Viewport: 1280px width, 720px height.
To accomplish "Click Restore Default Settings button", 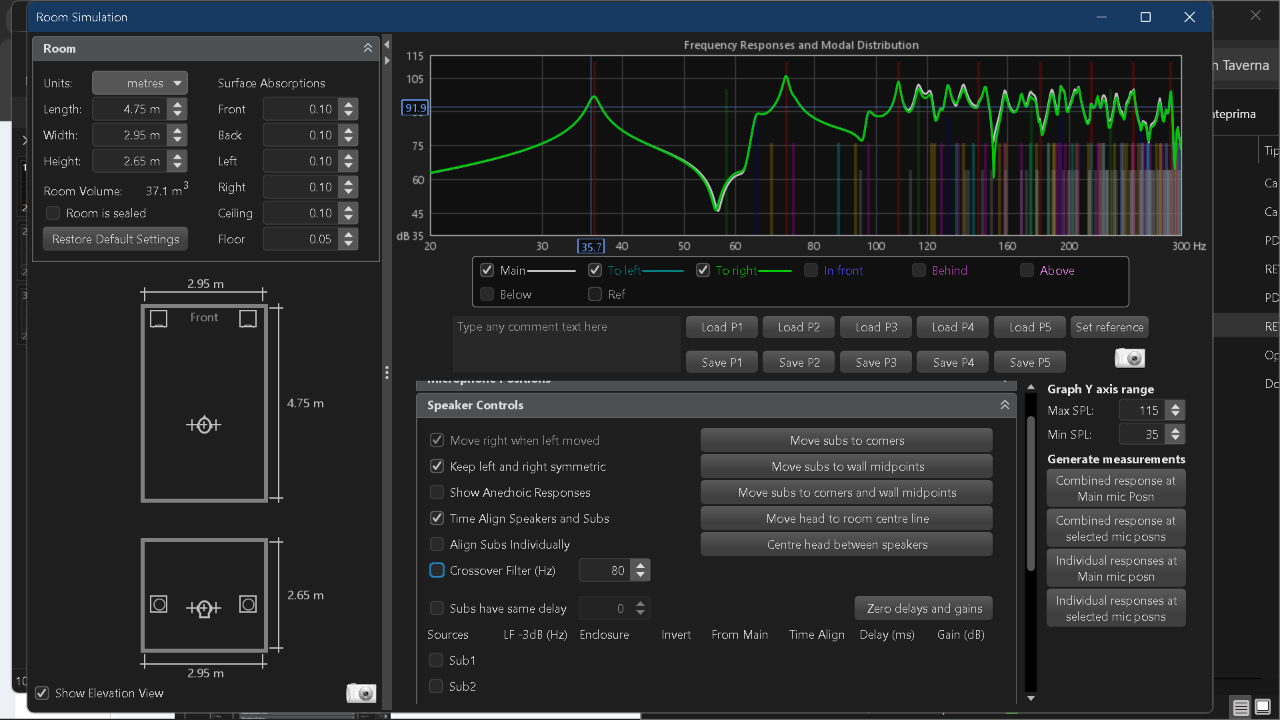I will pos(115,239).
